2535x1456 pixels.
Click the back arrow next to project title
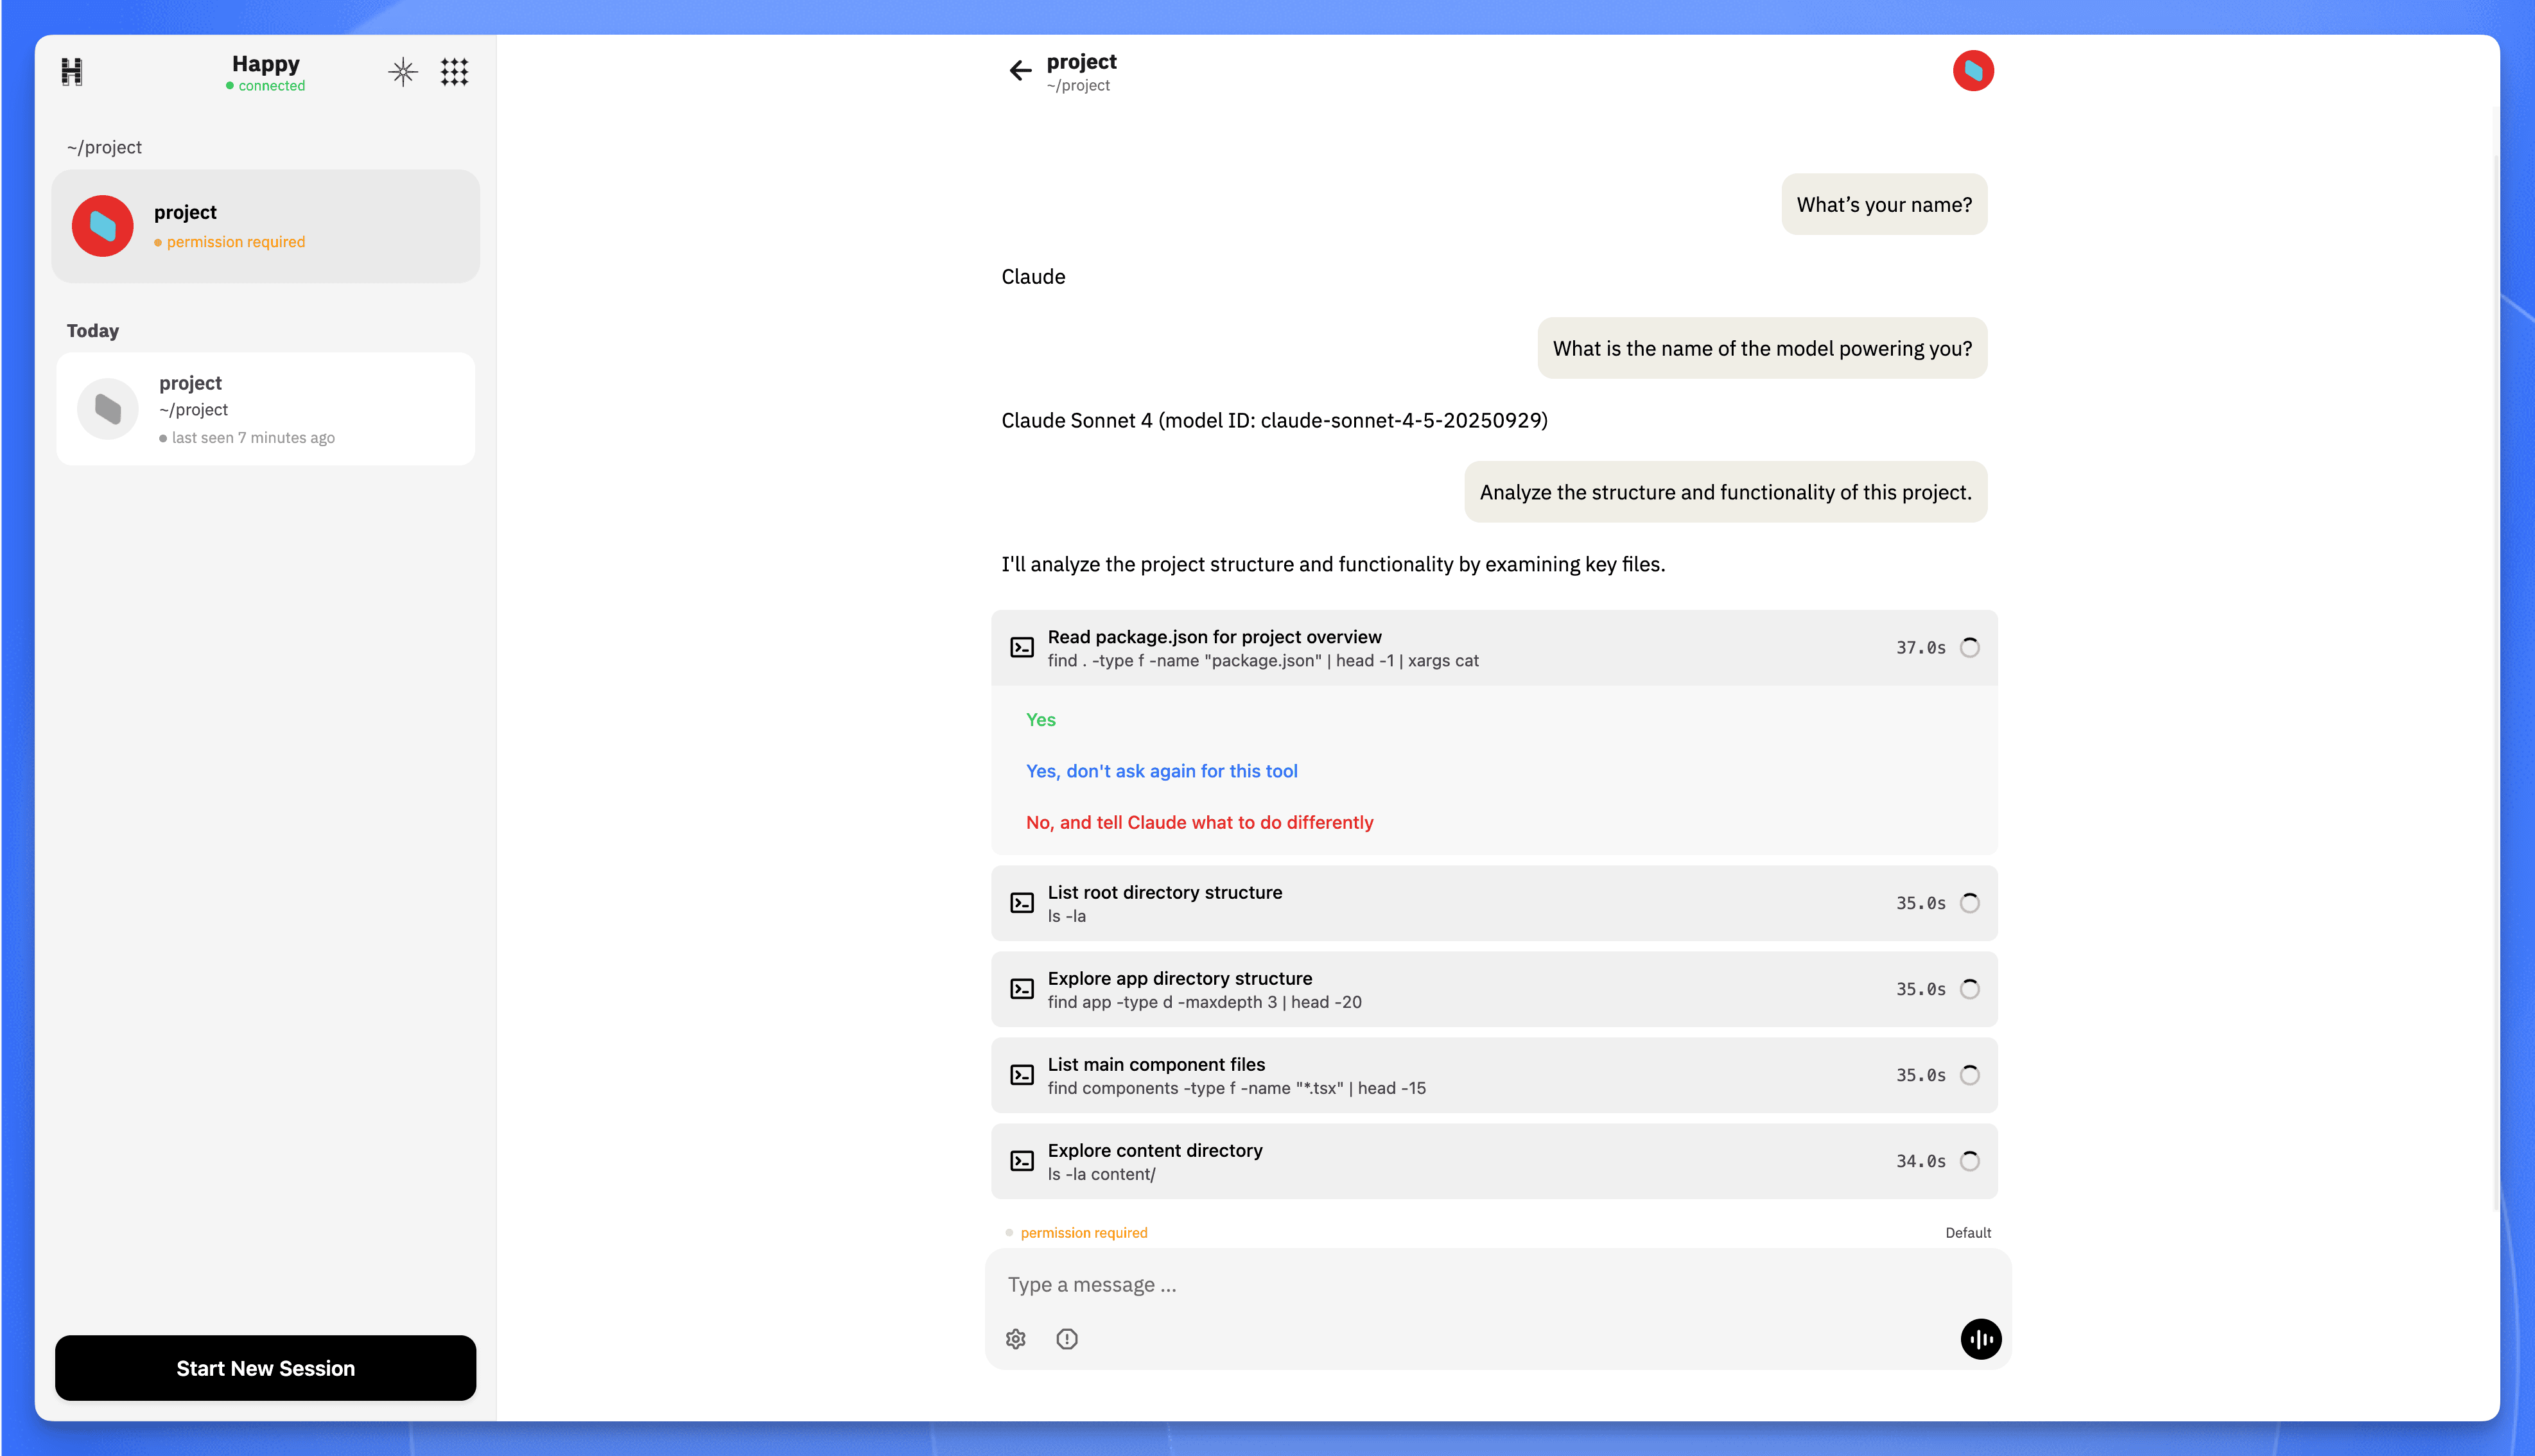click(1018, 70)
